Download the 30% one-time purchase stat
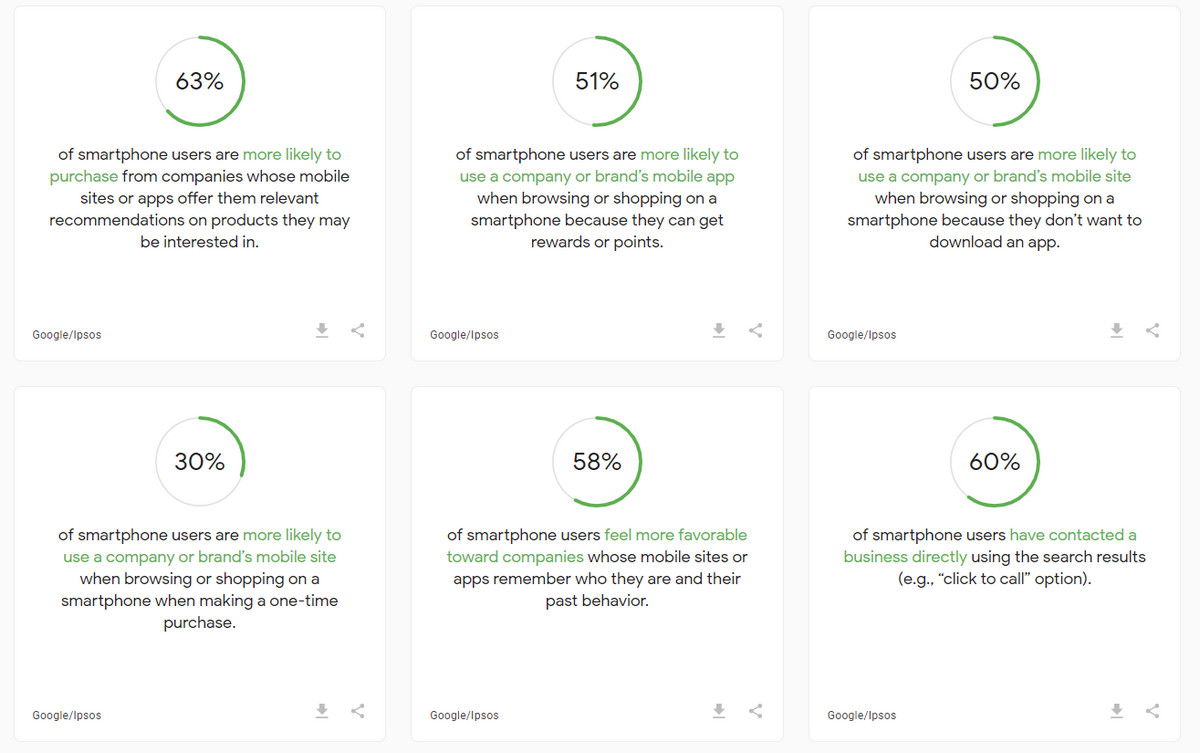 pyautogui.click(x=322, y=711)
